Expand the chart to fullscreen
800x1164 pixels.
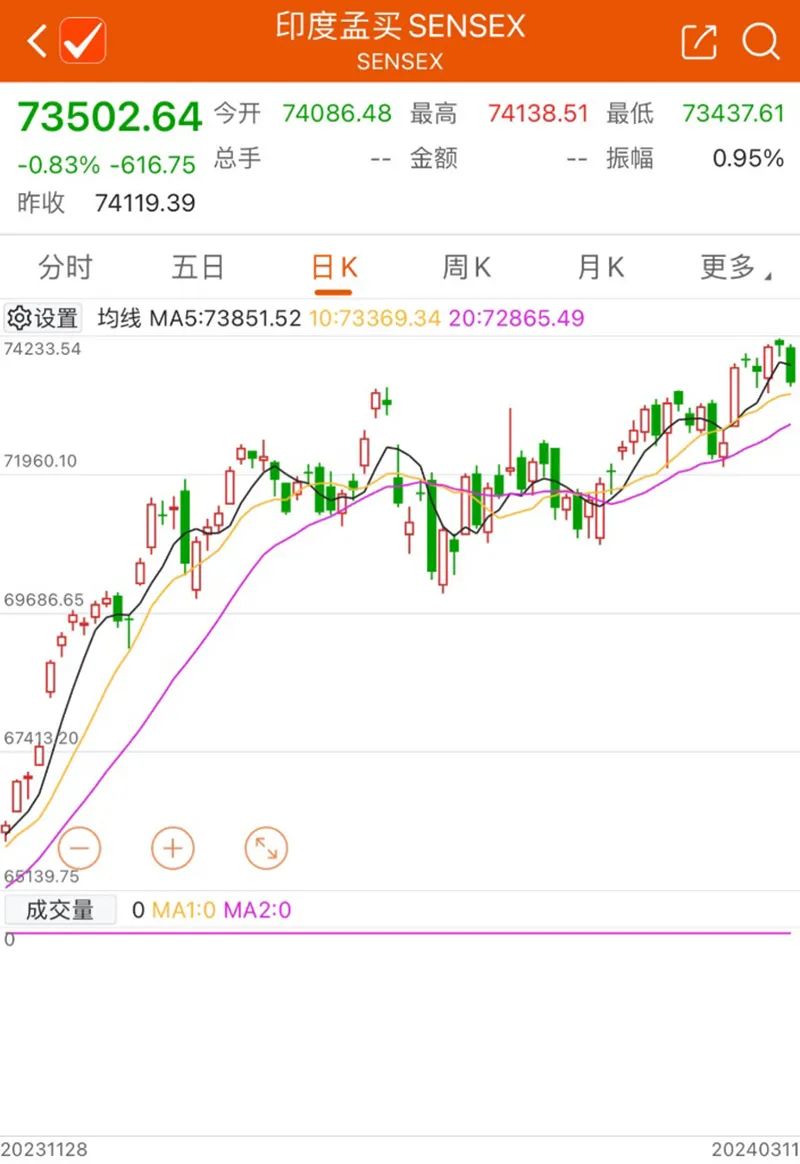266,848
